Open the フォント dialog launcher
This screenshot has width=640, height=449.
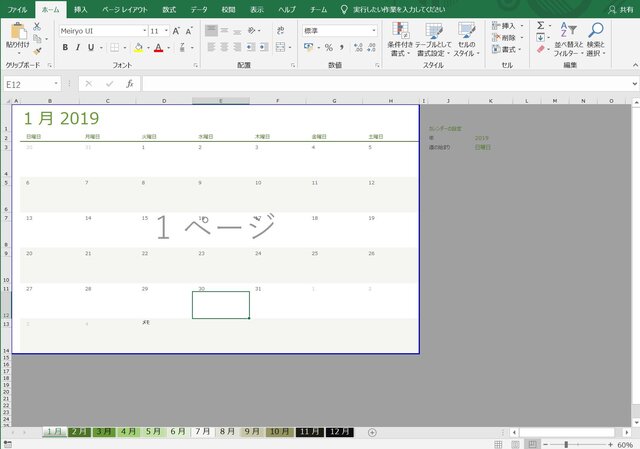196,65
